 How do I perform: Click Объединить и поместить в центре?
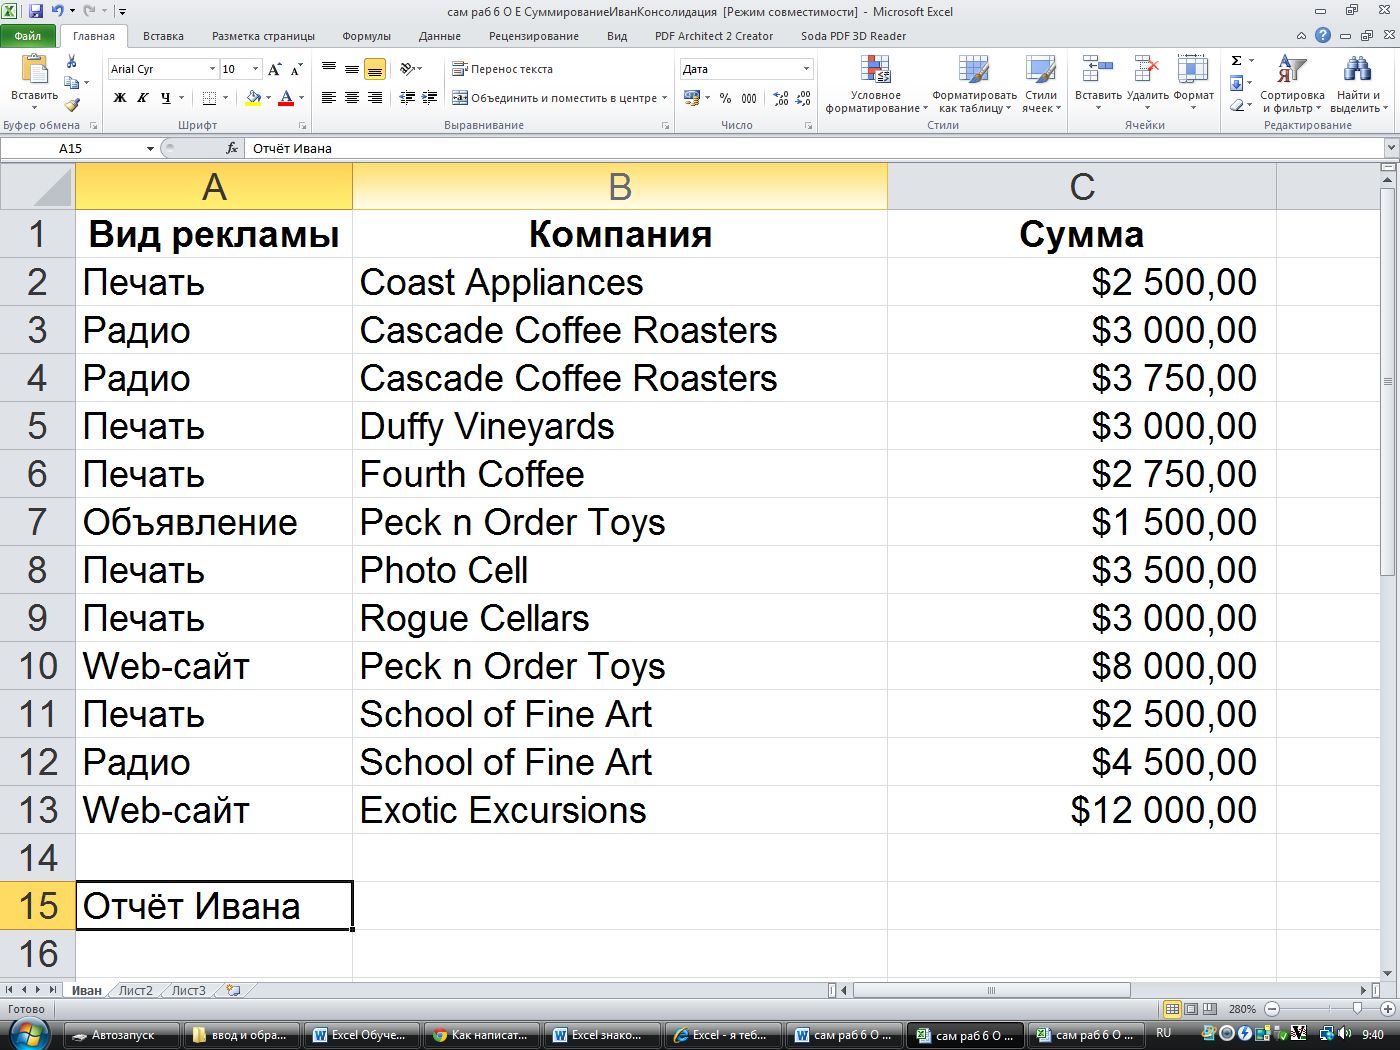559,98
